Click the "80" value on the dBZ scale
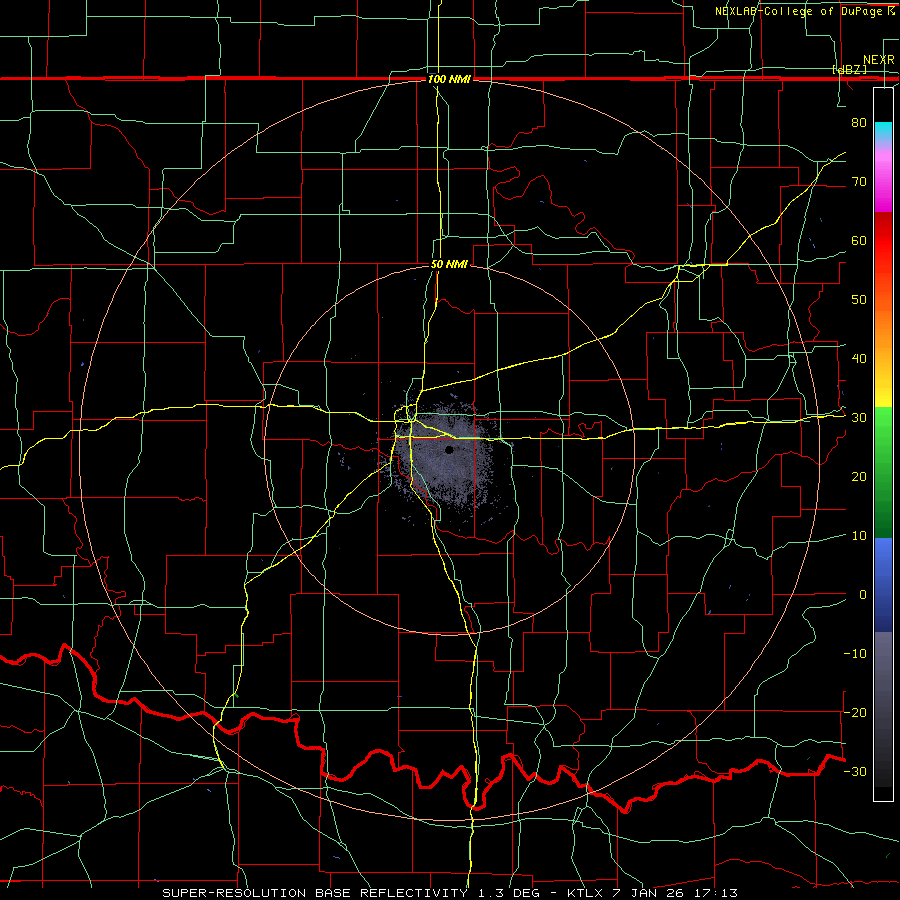Viewport: 900px width, 900px height. pos(859,123)
